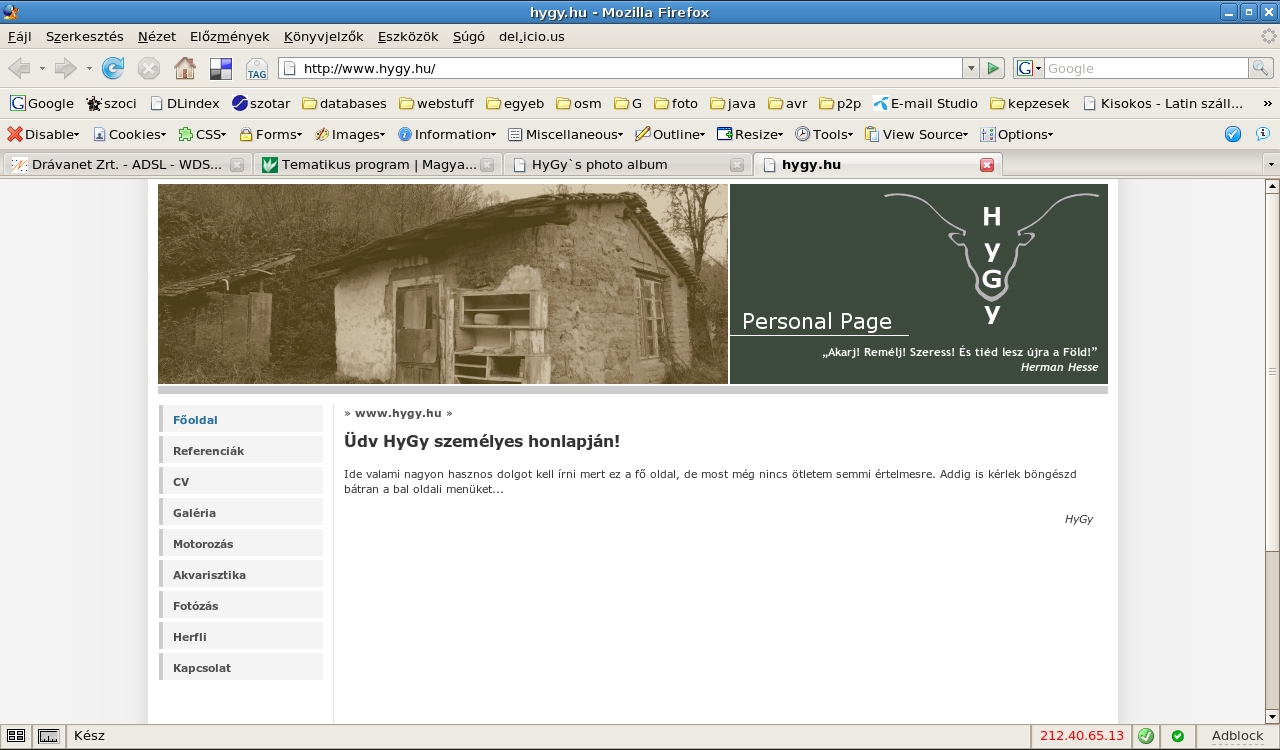Screen dimensions: 1280x750
Task: Open the CSS dropdown menu
Action: click(x=202, y=134)
